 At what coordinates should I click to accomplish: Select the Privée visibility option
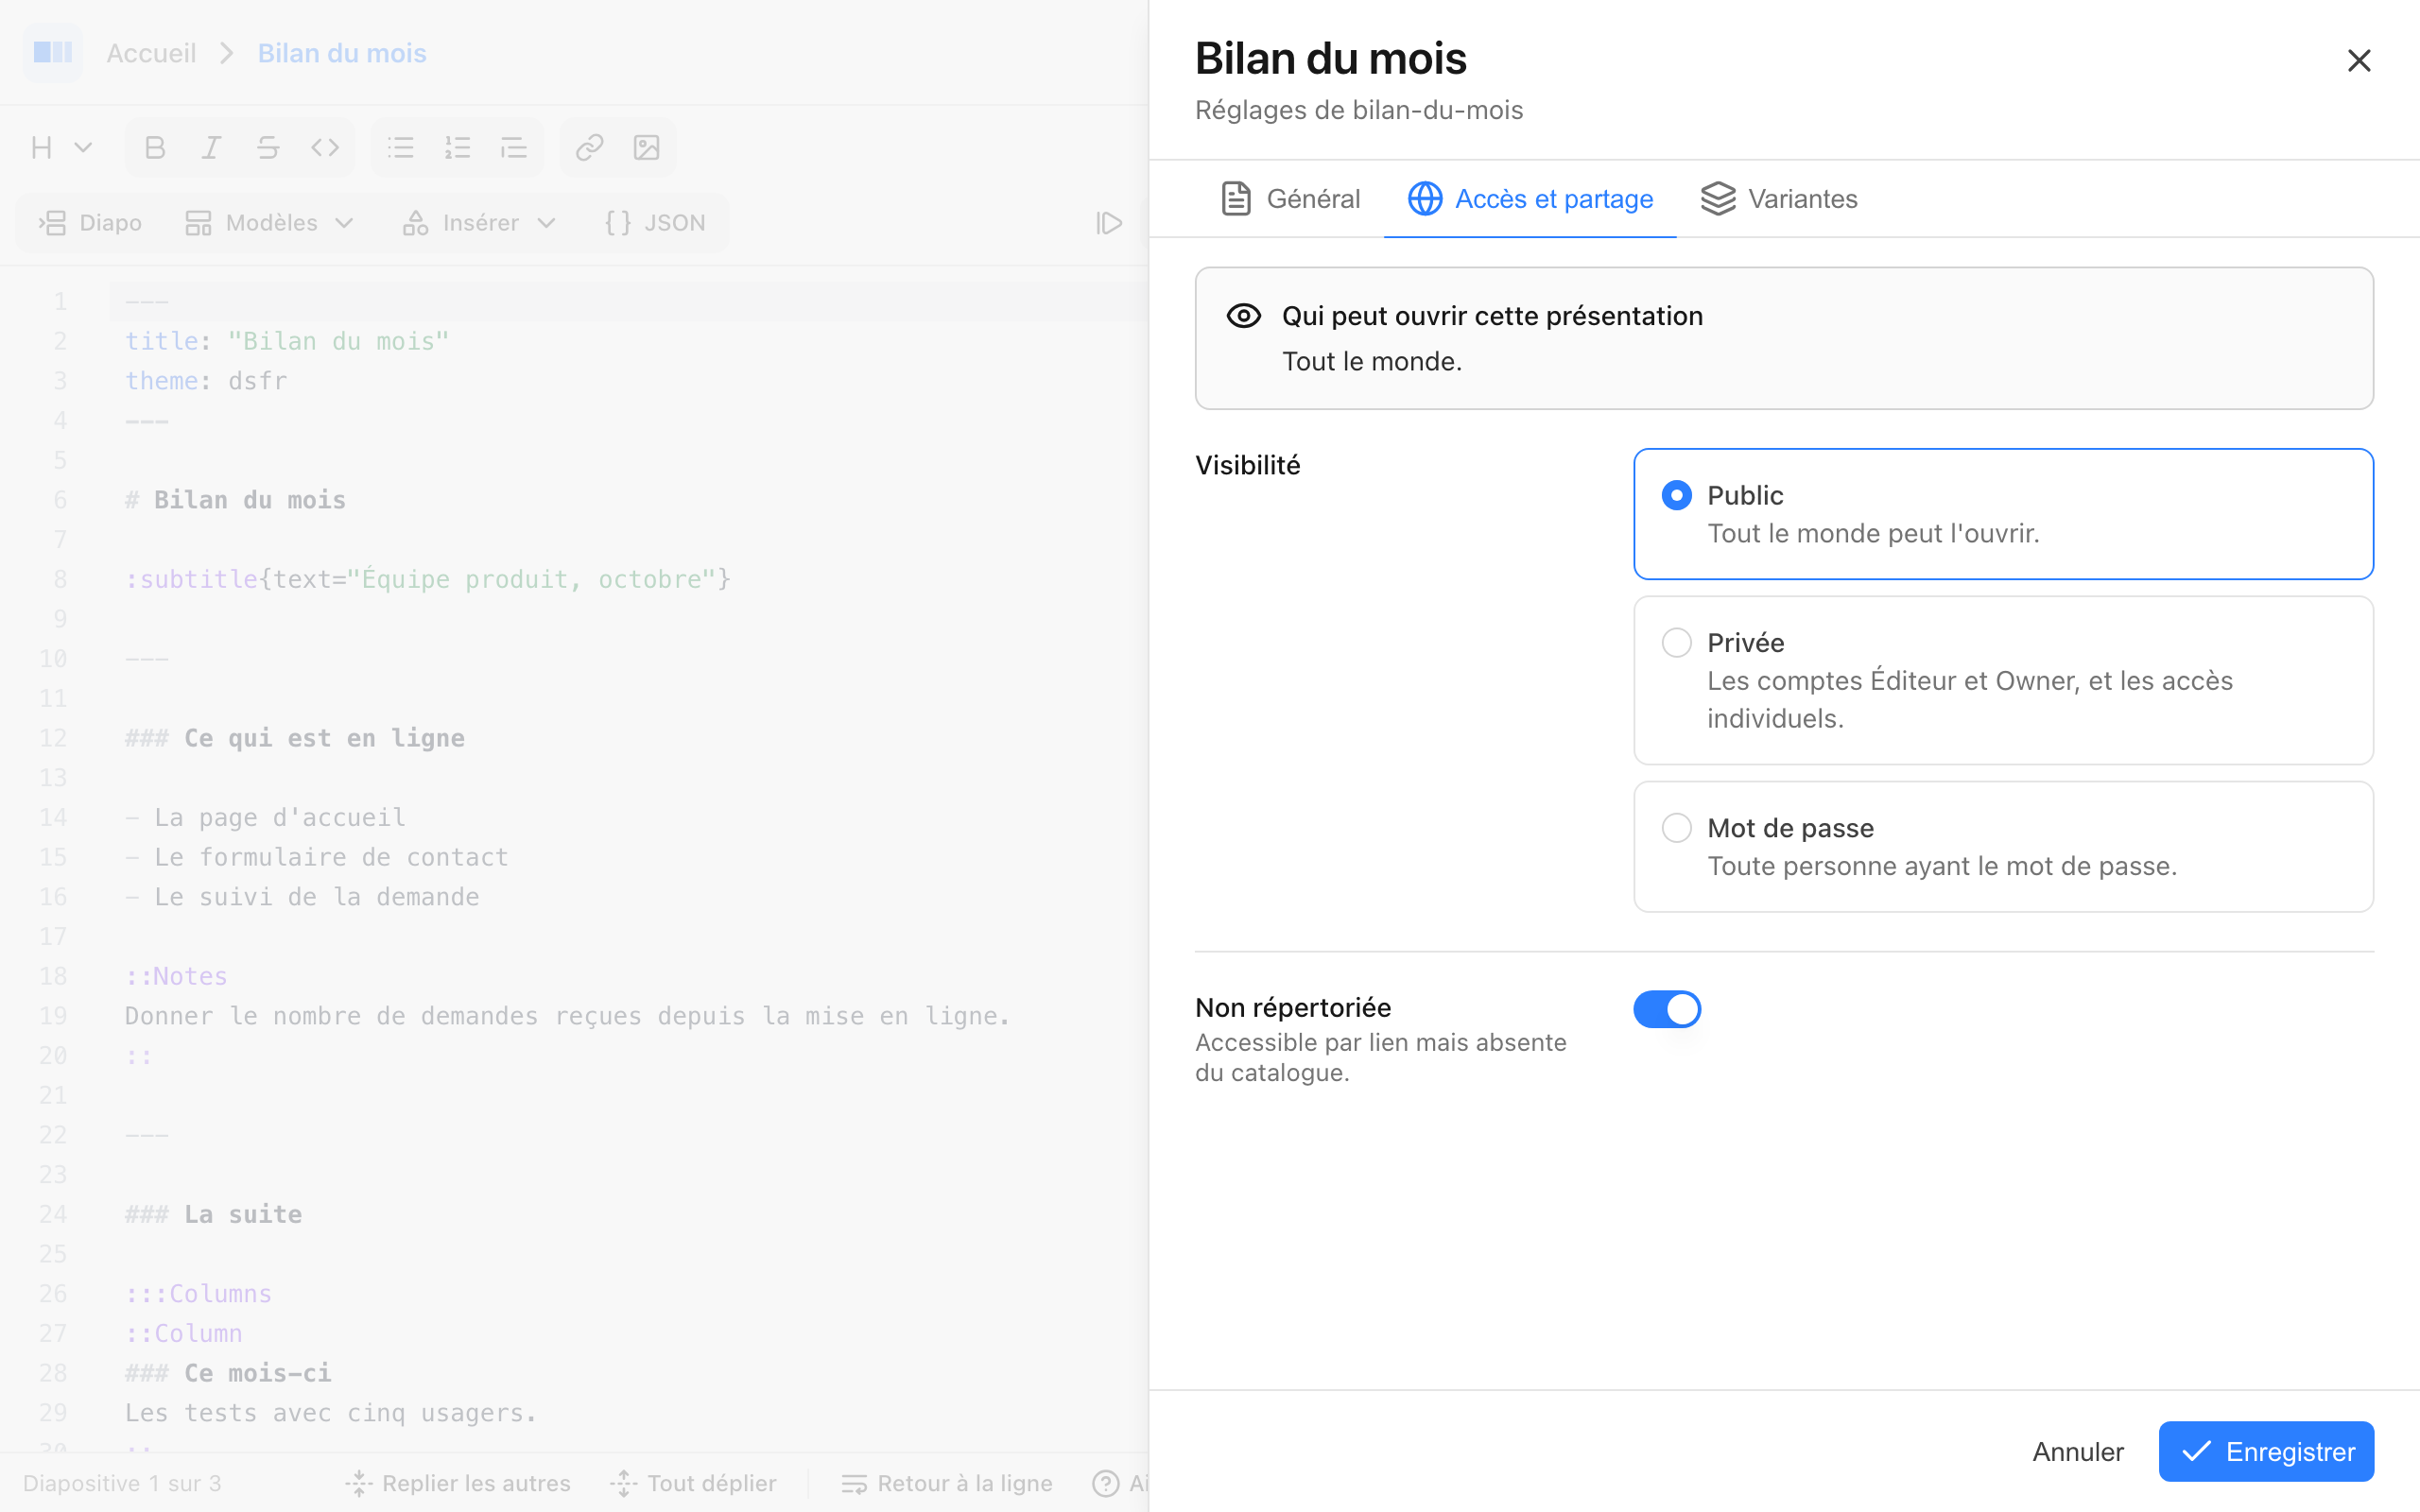pos(2003,680)
